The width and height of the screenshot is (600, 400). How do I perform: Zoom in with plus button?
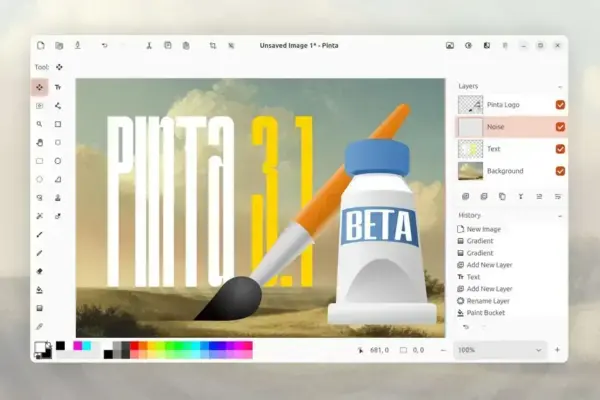pyautogui.click(x=557, y=350)
